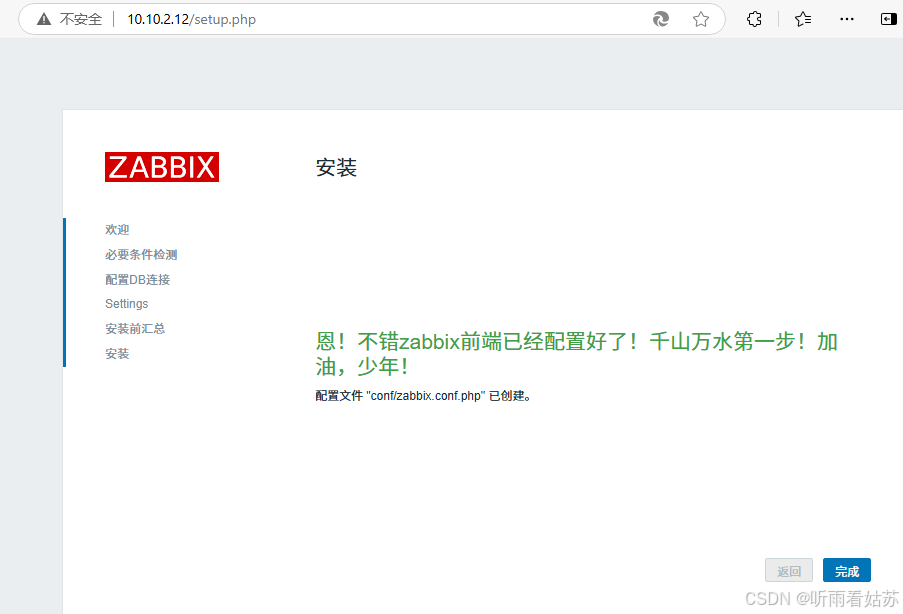Viewport: 903px width, 614px height.
Task: Open the favorites list icon
Action: pos(803,19)
